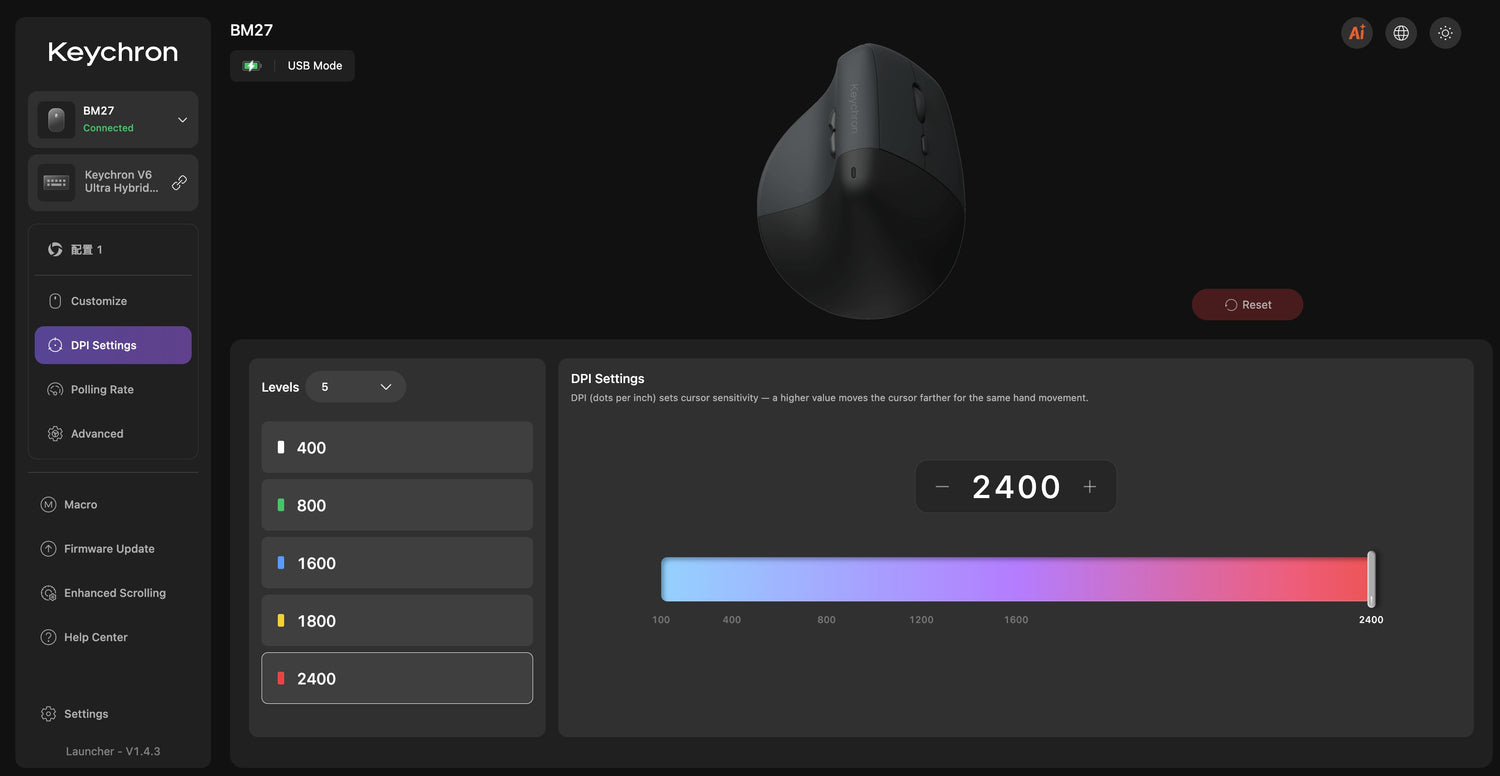Click the upload arrow icon beside Firmware Update
The image size is (1500, 776).
coord(48,549)
